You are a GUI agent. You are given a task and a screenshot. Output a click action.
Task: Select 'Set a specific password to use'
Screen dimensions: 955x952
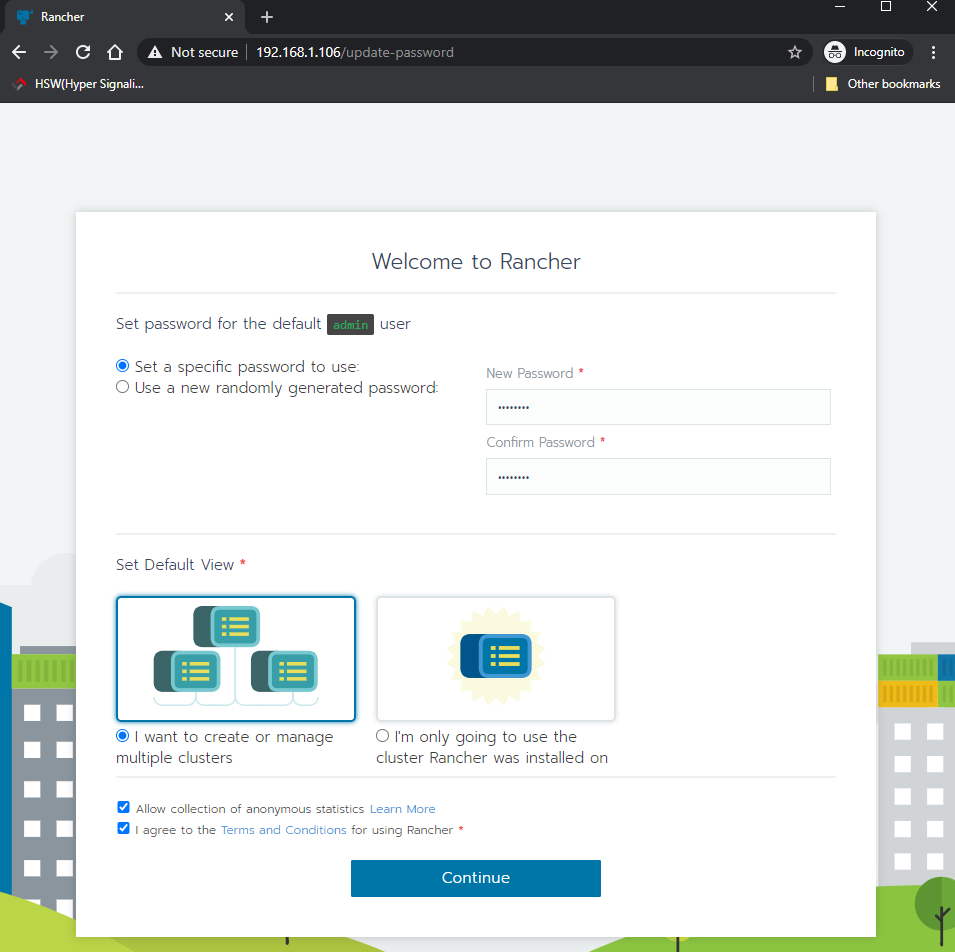tap(122, 366)
